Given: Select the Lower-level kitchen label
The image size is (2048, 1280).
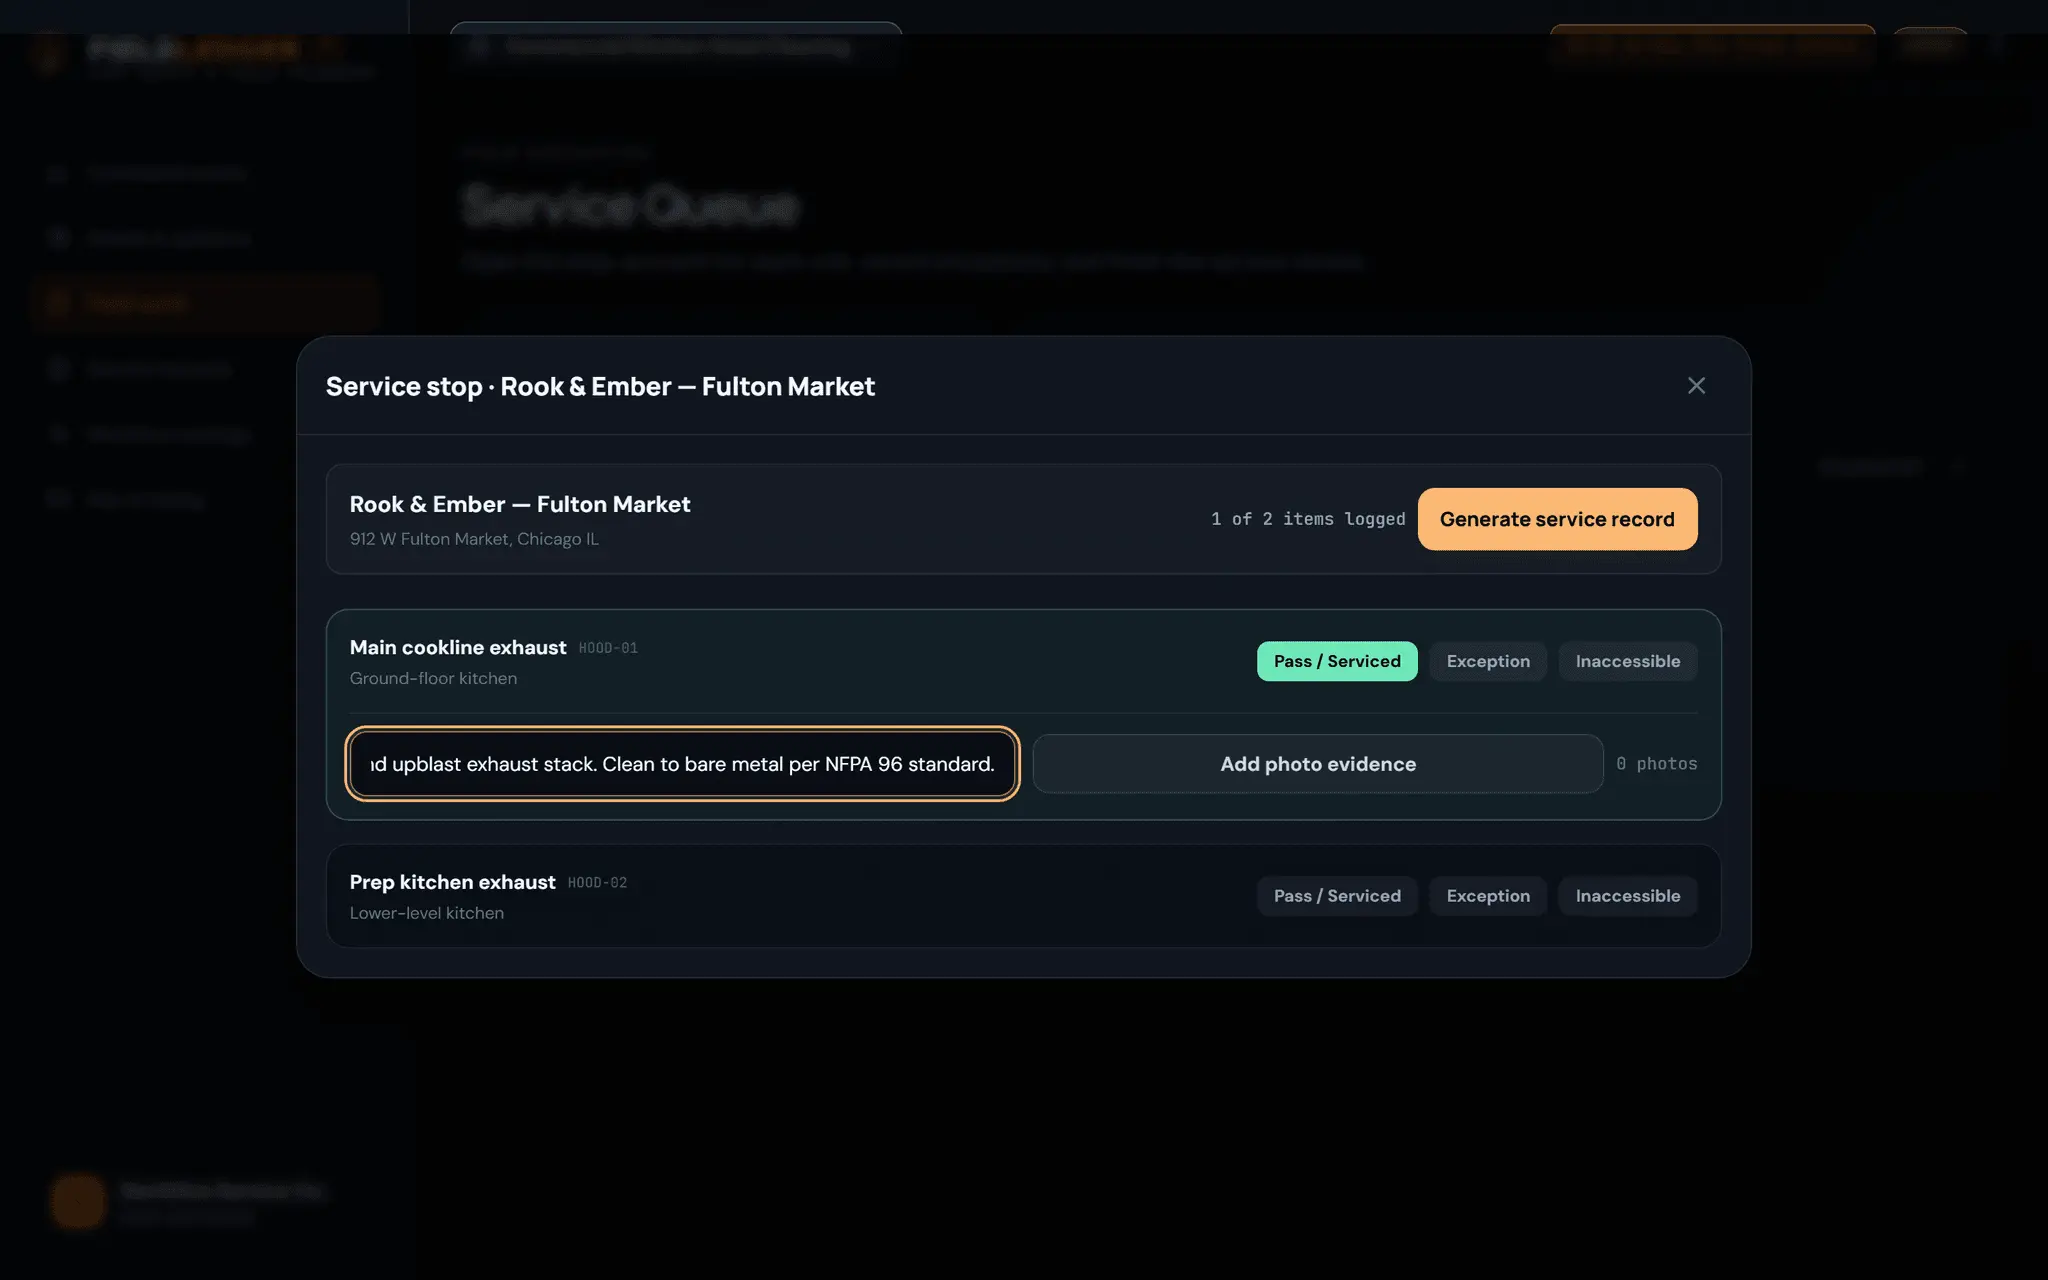Looking at the screenshot, I should (x=427, y=913).
